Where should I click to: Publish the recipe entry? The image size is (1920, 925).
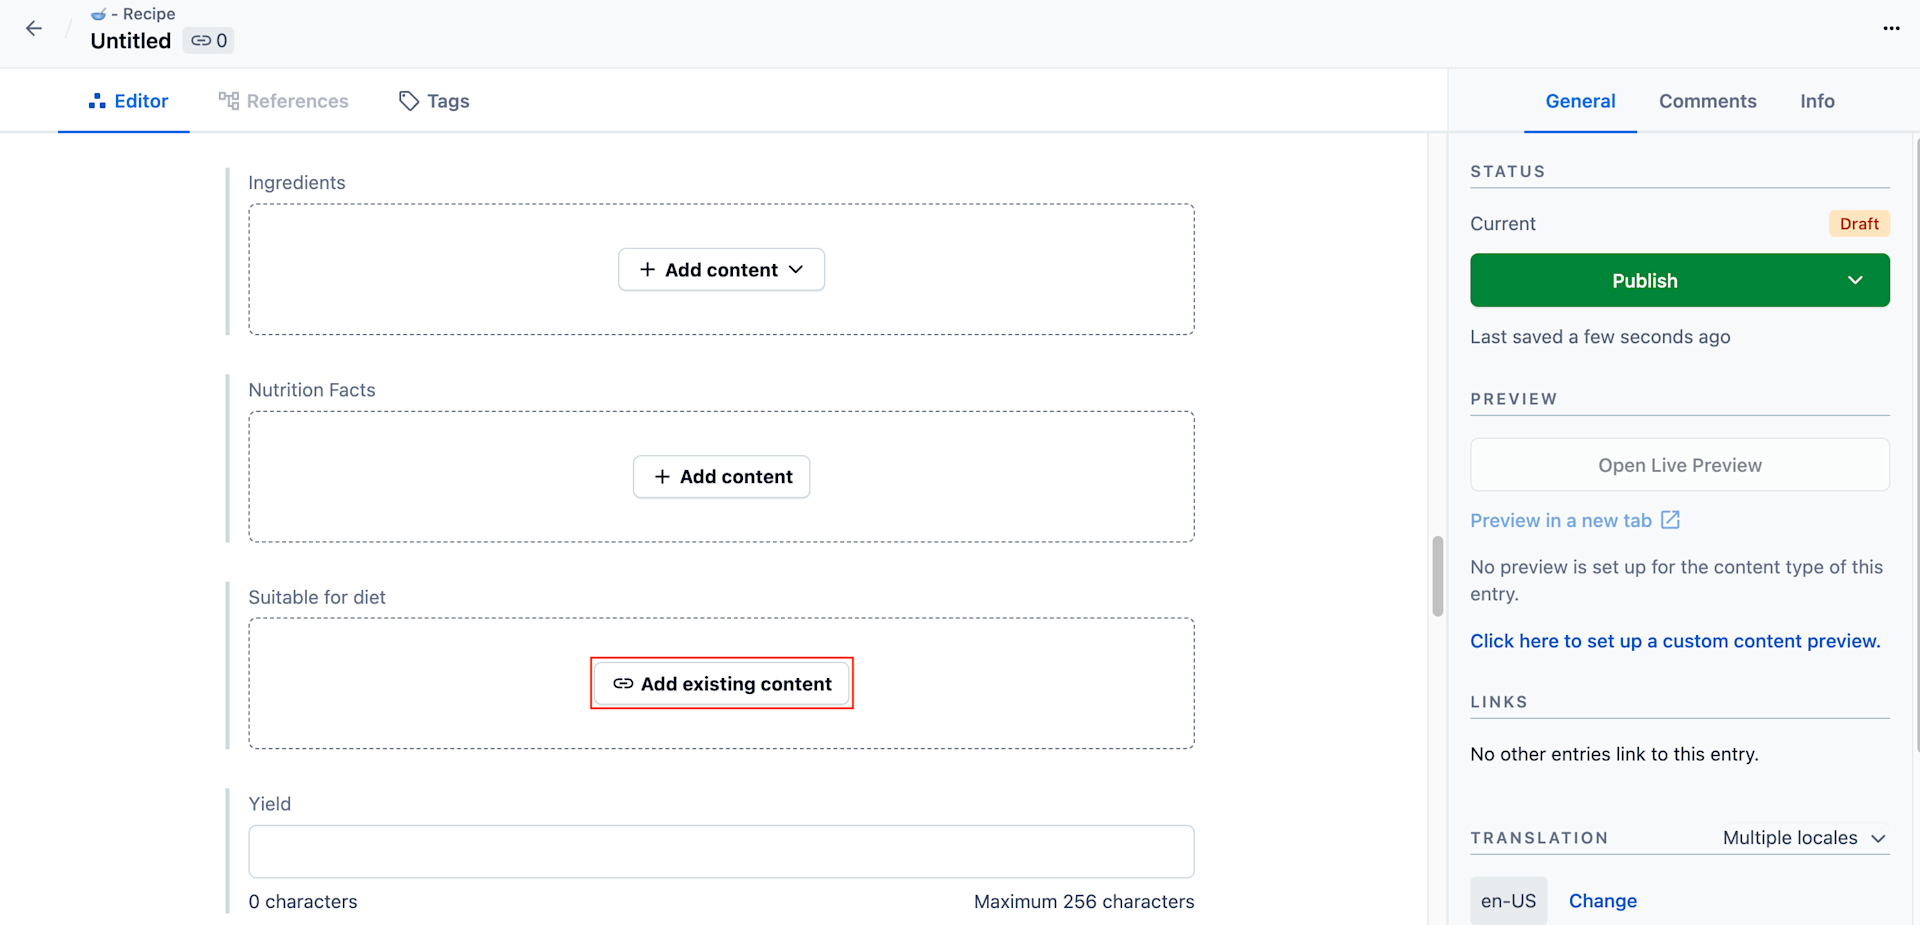[x=1645, y=280]
